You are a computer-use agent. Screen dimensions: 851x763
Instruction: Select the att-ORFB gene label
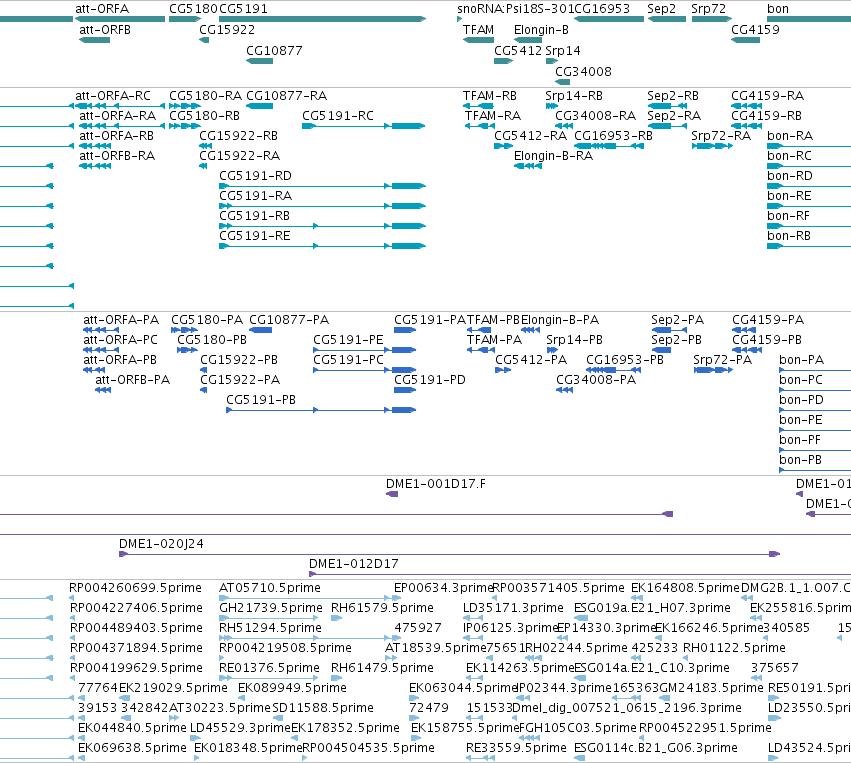click(x=105, y=30)
